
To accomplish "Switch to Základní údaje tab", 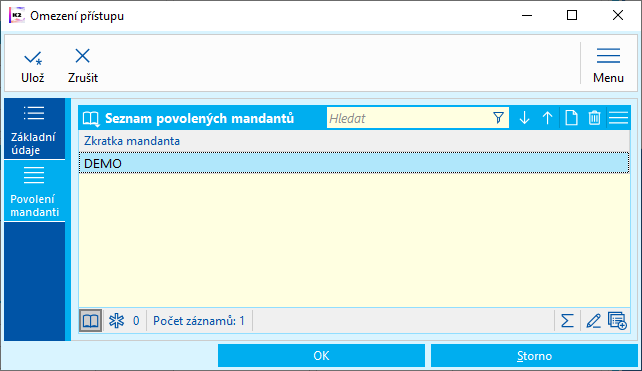I will 34,129.
